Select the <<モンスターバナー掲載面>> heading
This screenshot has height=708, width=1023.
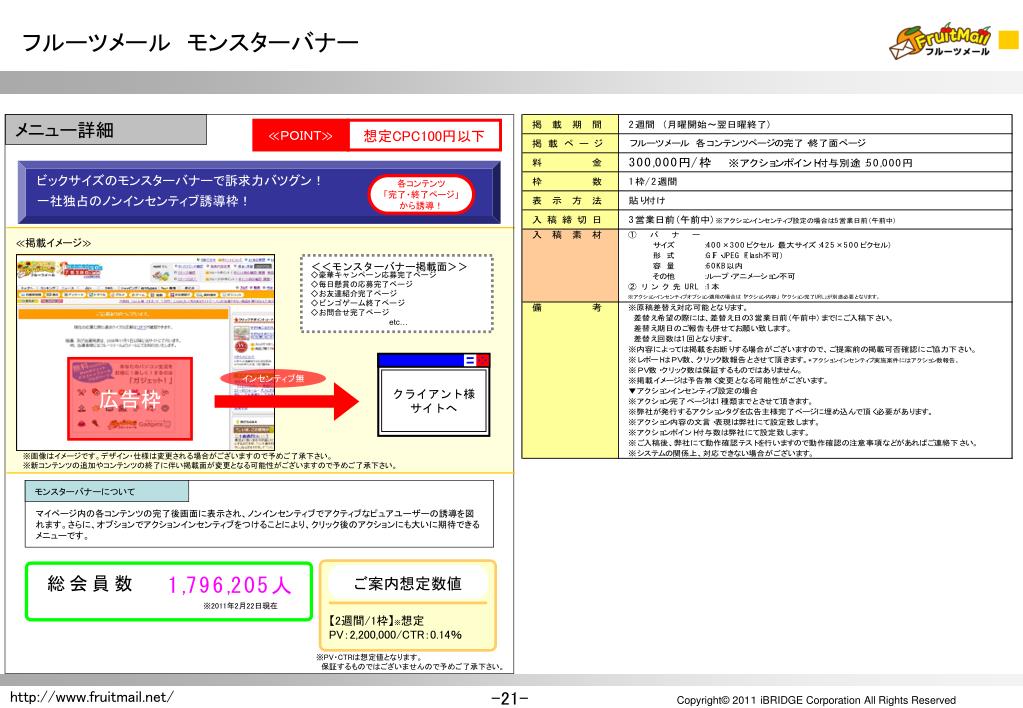point(389,266)
